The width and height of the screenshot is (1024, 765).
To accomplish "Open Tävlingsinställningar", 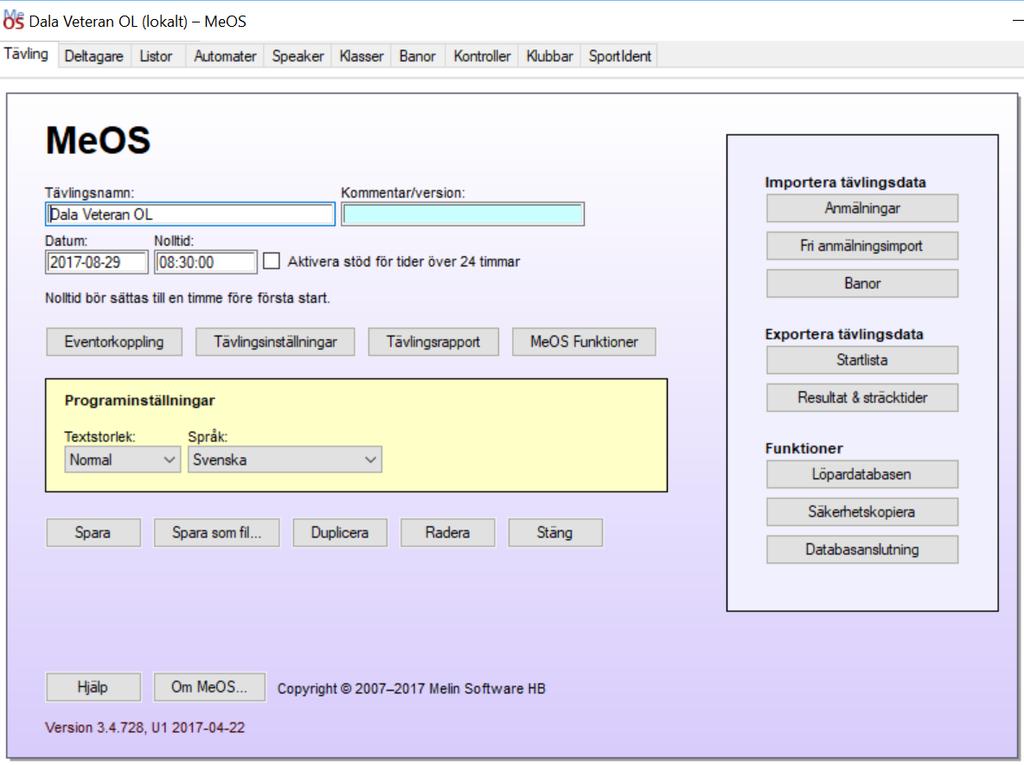I will [x=275, y=342].
